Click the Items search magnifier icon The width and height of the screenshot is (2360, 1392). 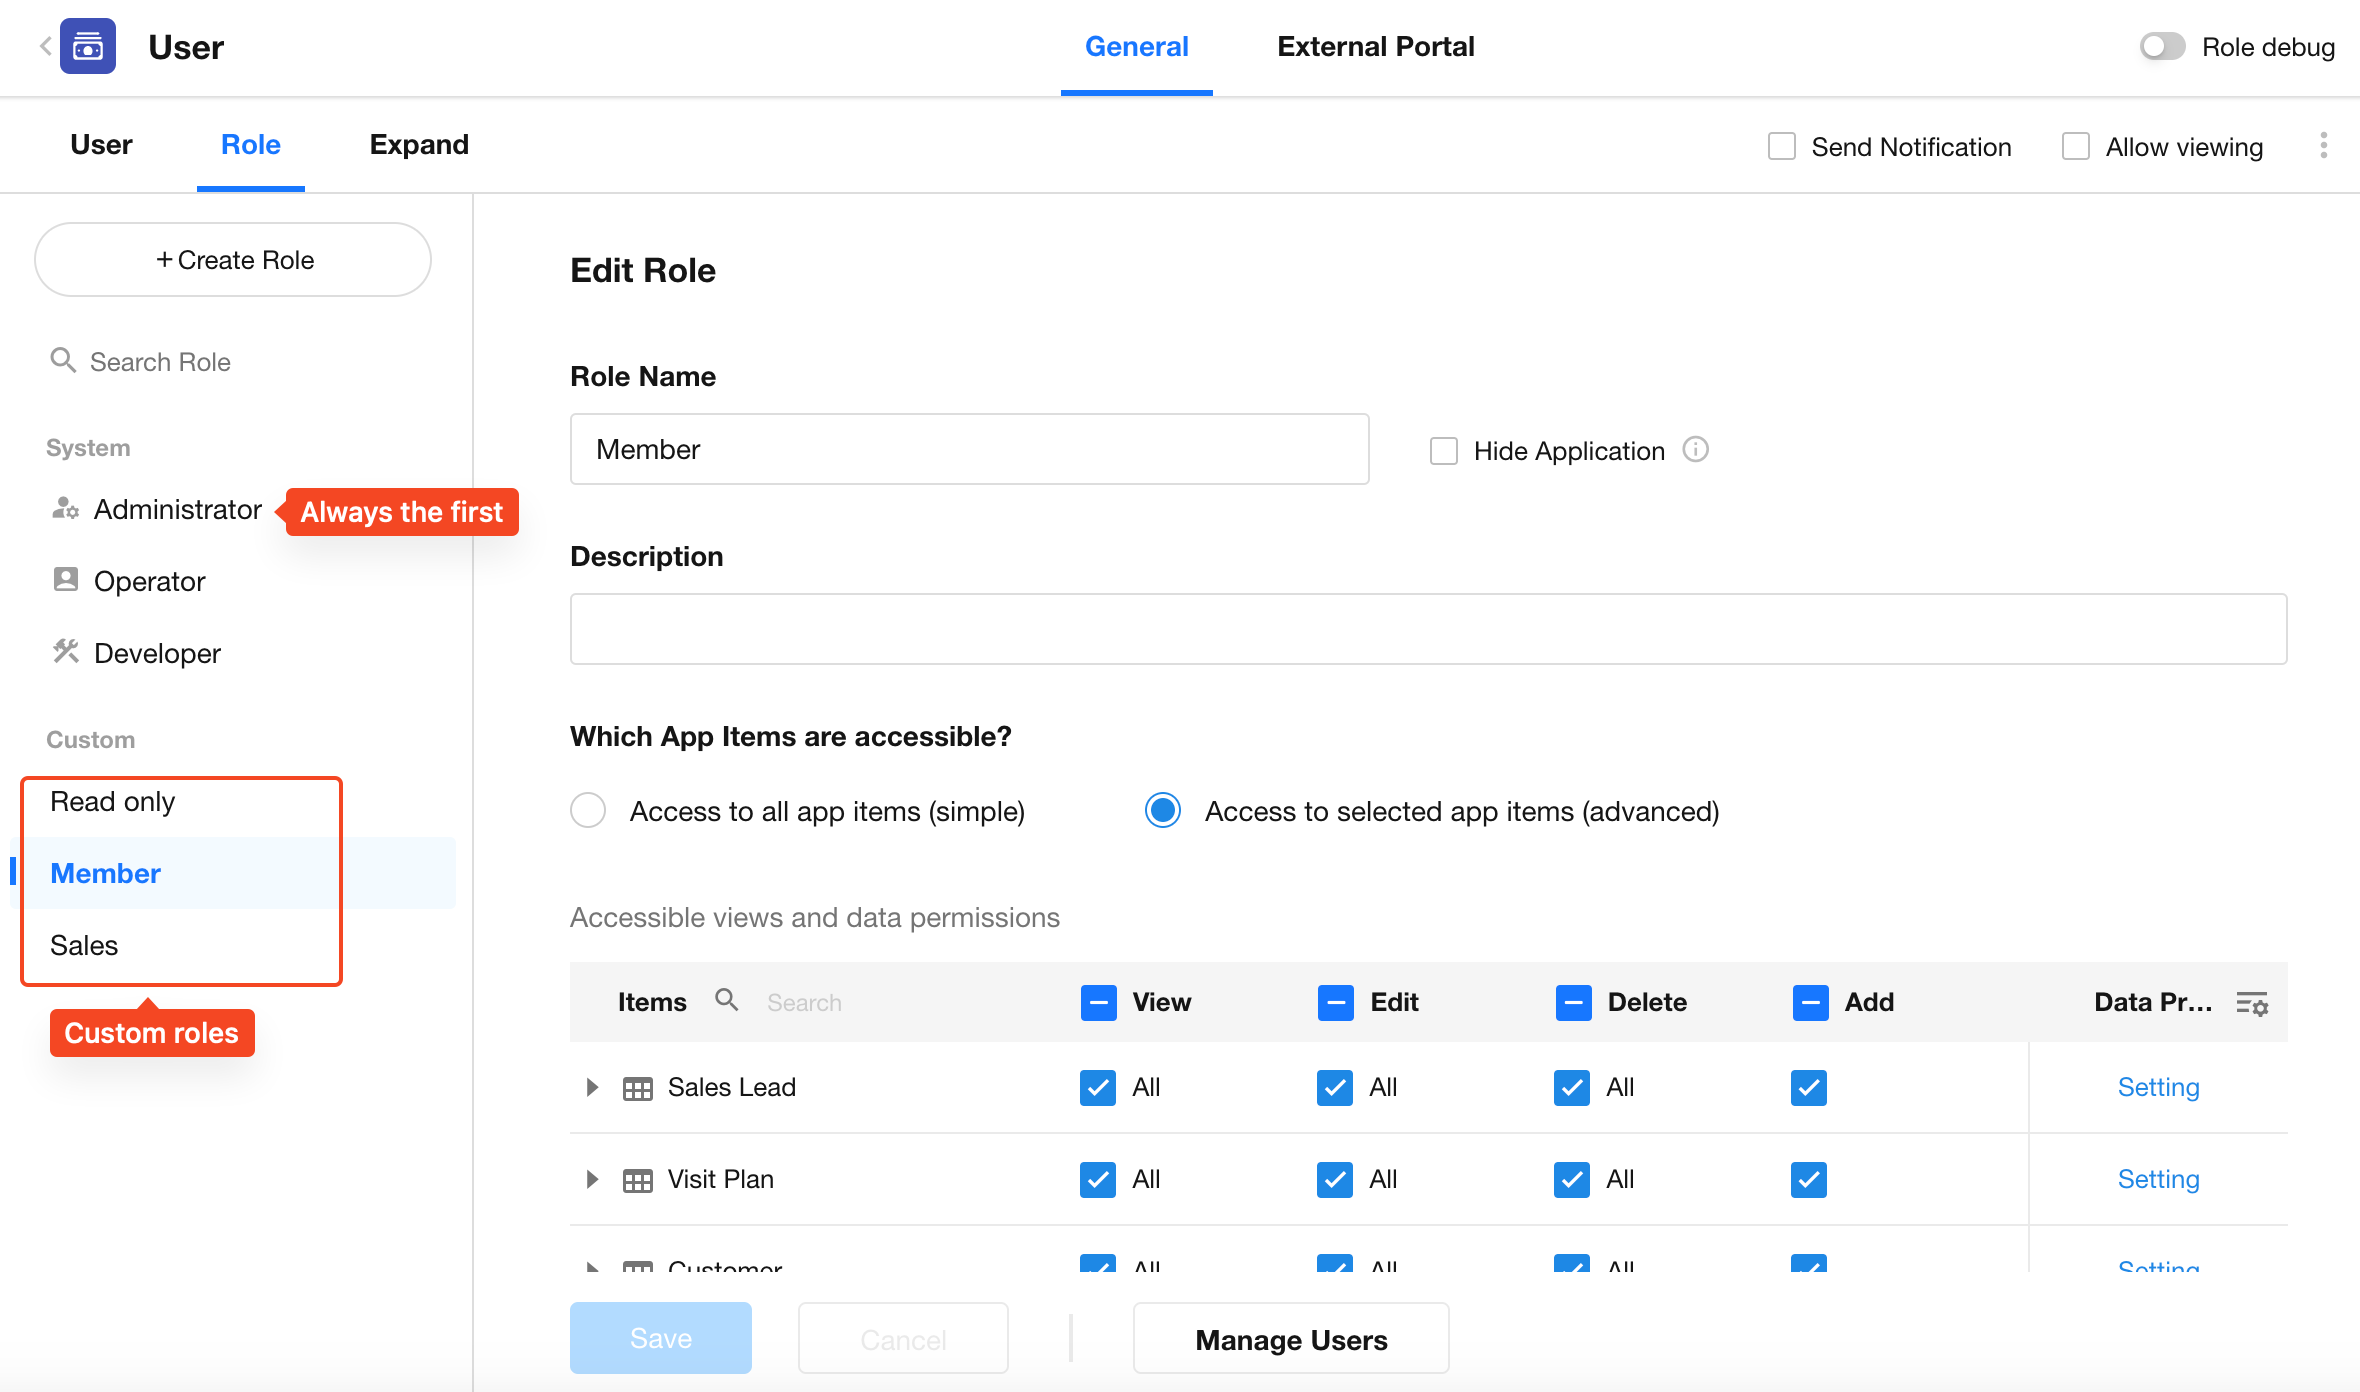tap(727, 1000)
